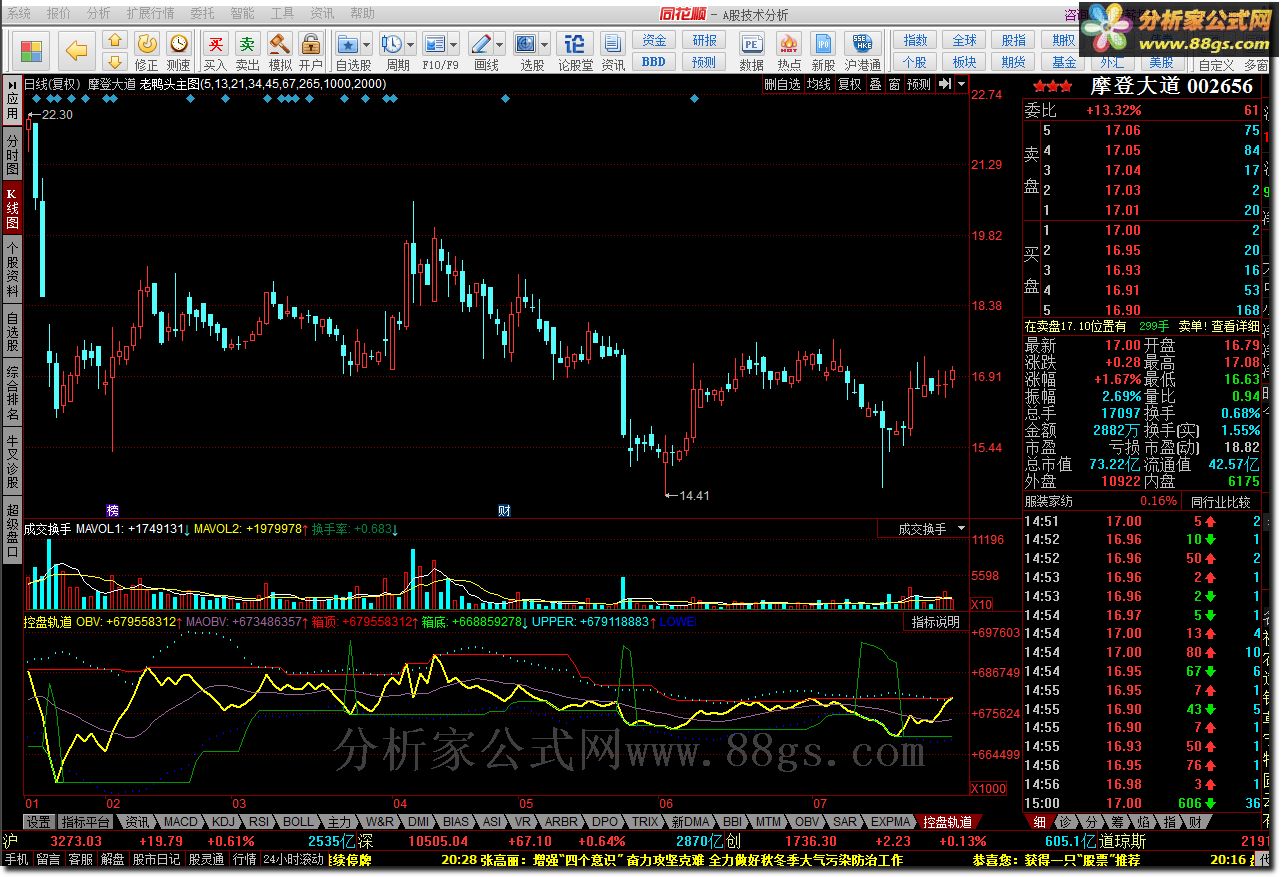Open the 沪港通 SSE HKE icon
This screenshot has height=877, width=1281.
pos(862,51)
